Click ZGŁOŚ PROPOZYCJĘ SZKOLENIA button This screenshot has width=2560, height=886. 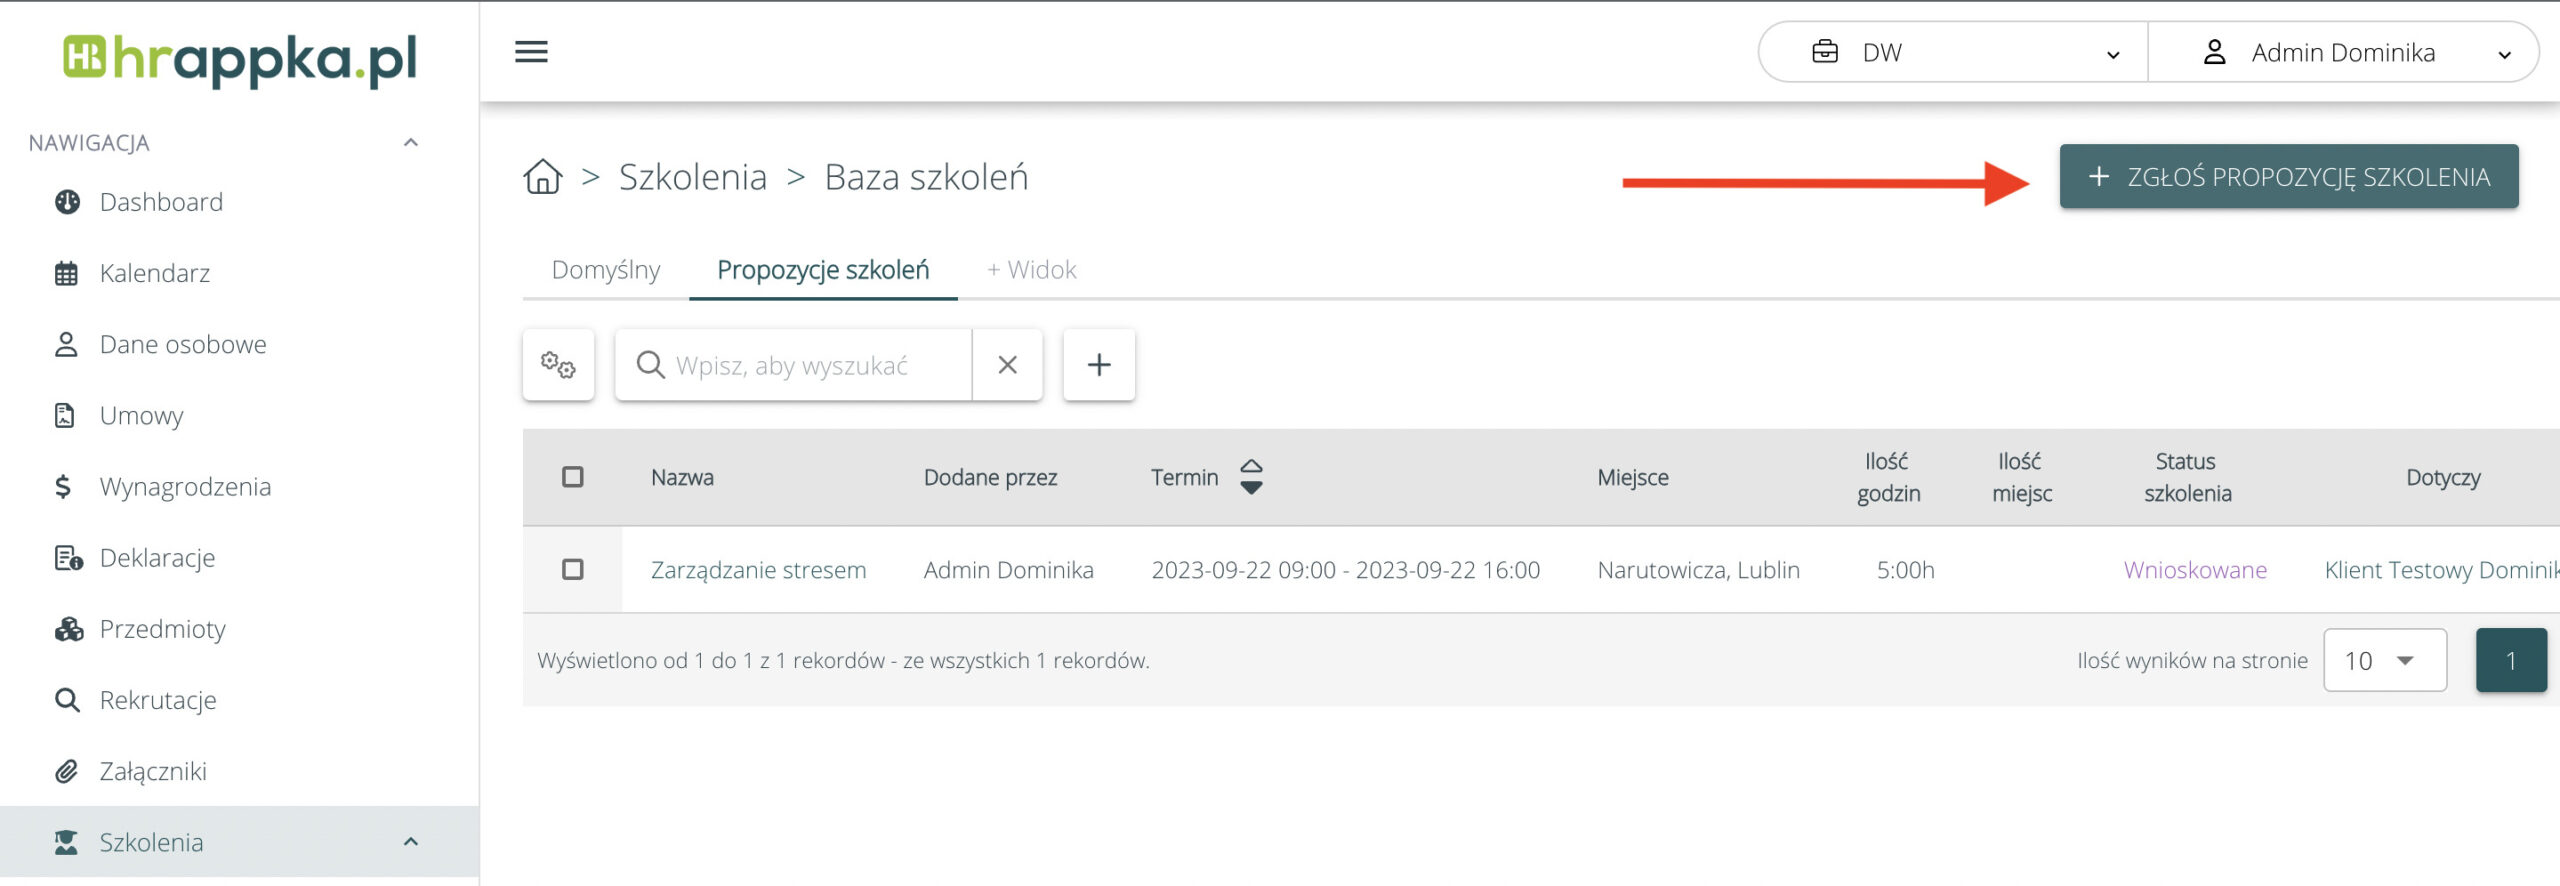pyautogui.click(x=2288, y=177)
